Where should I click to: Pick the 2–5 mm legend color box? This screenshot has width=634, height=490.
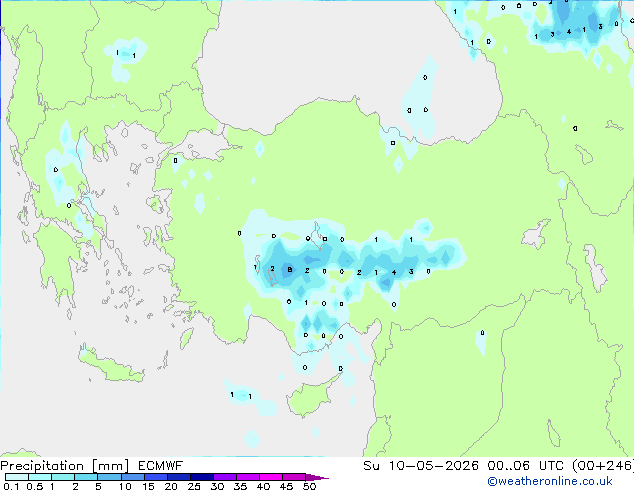click(86, 477)
